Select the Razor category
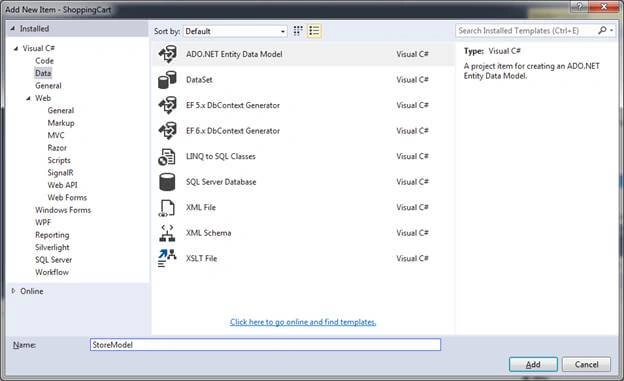 pyautogui.click(x=57, y=148)
